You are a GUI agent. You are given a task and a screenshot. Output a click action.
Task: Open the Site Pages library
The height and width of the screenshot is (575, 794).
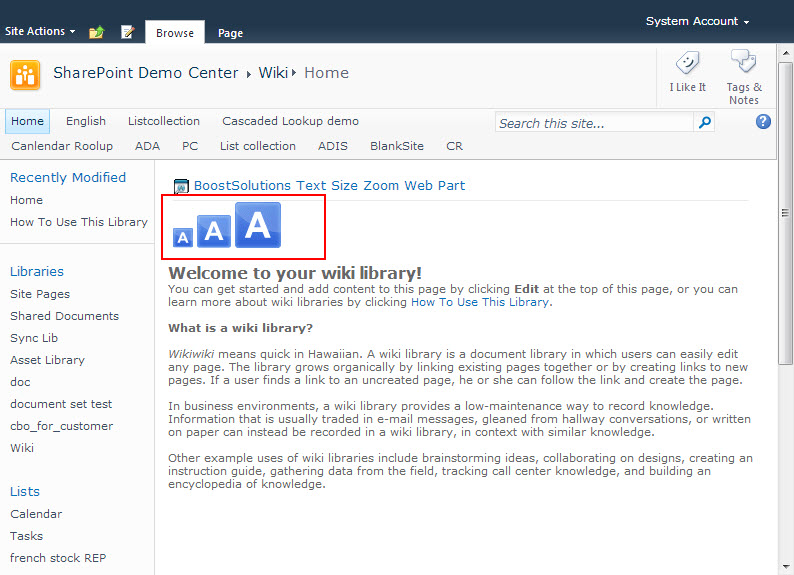coord(40,294)
